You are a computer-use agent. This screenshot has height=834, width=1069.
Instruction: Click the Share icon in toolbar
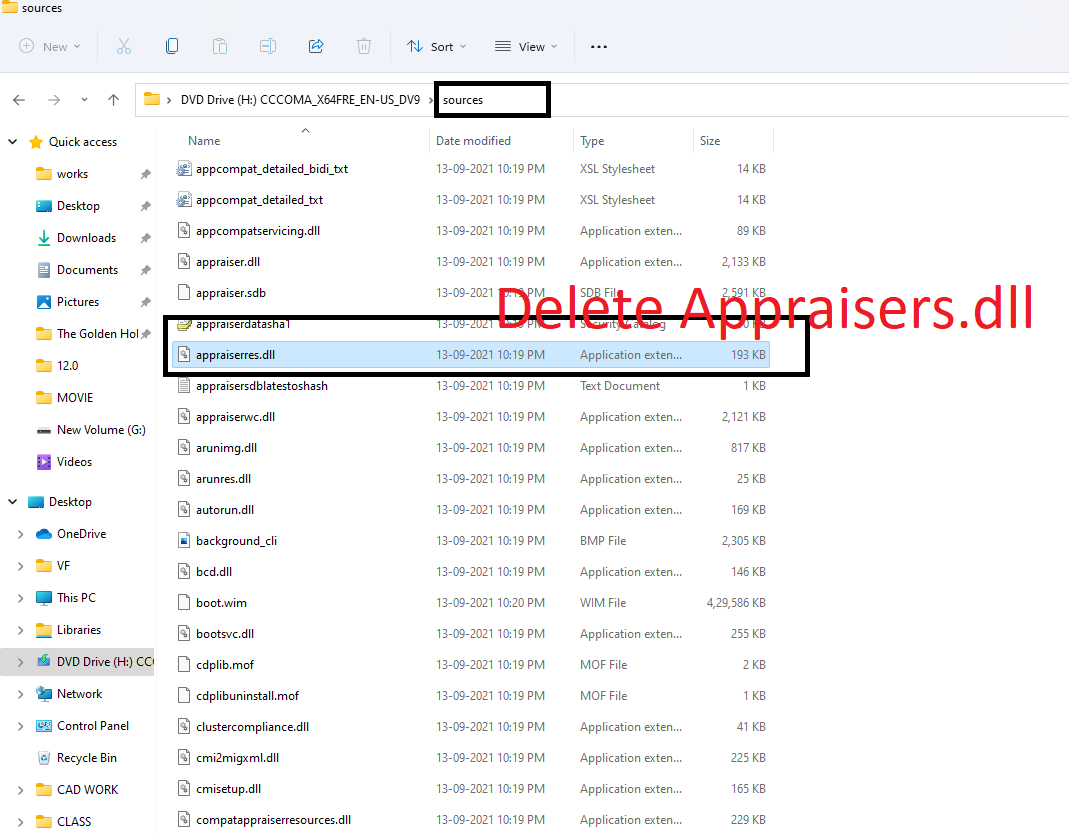(x=316, y=46)
